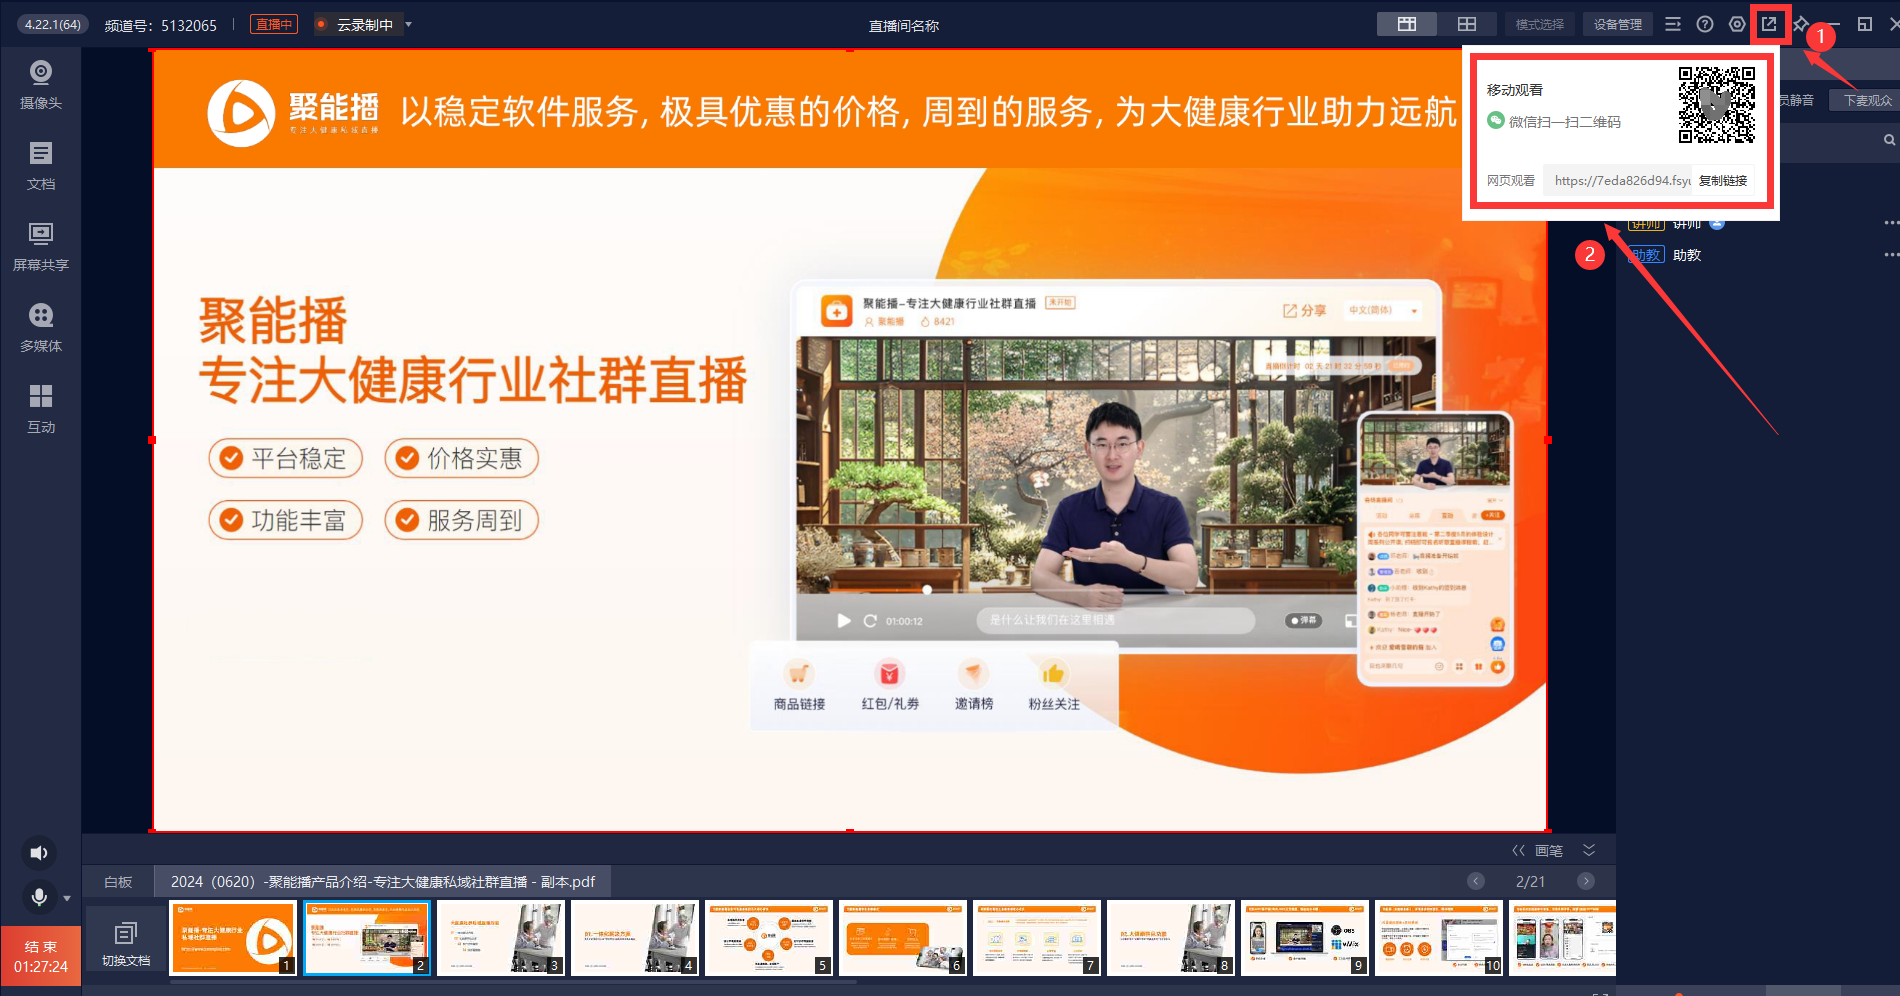Click the 微信扫一扫二维码 WeChat label
This screenshot has height=996, width=1900.
[x=1564, y=122]
